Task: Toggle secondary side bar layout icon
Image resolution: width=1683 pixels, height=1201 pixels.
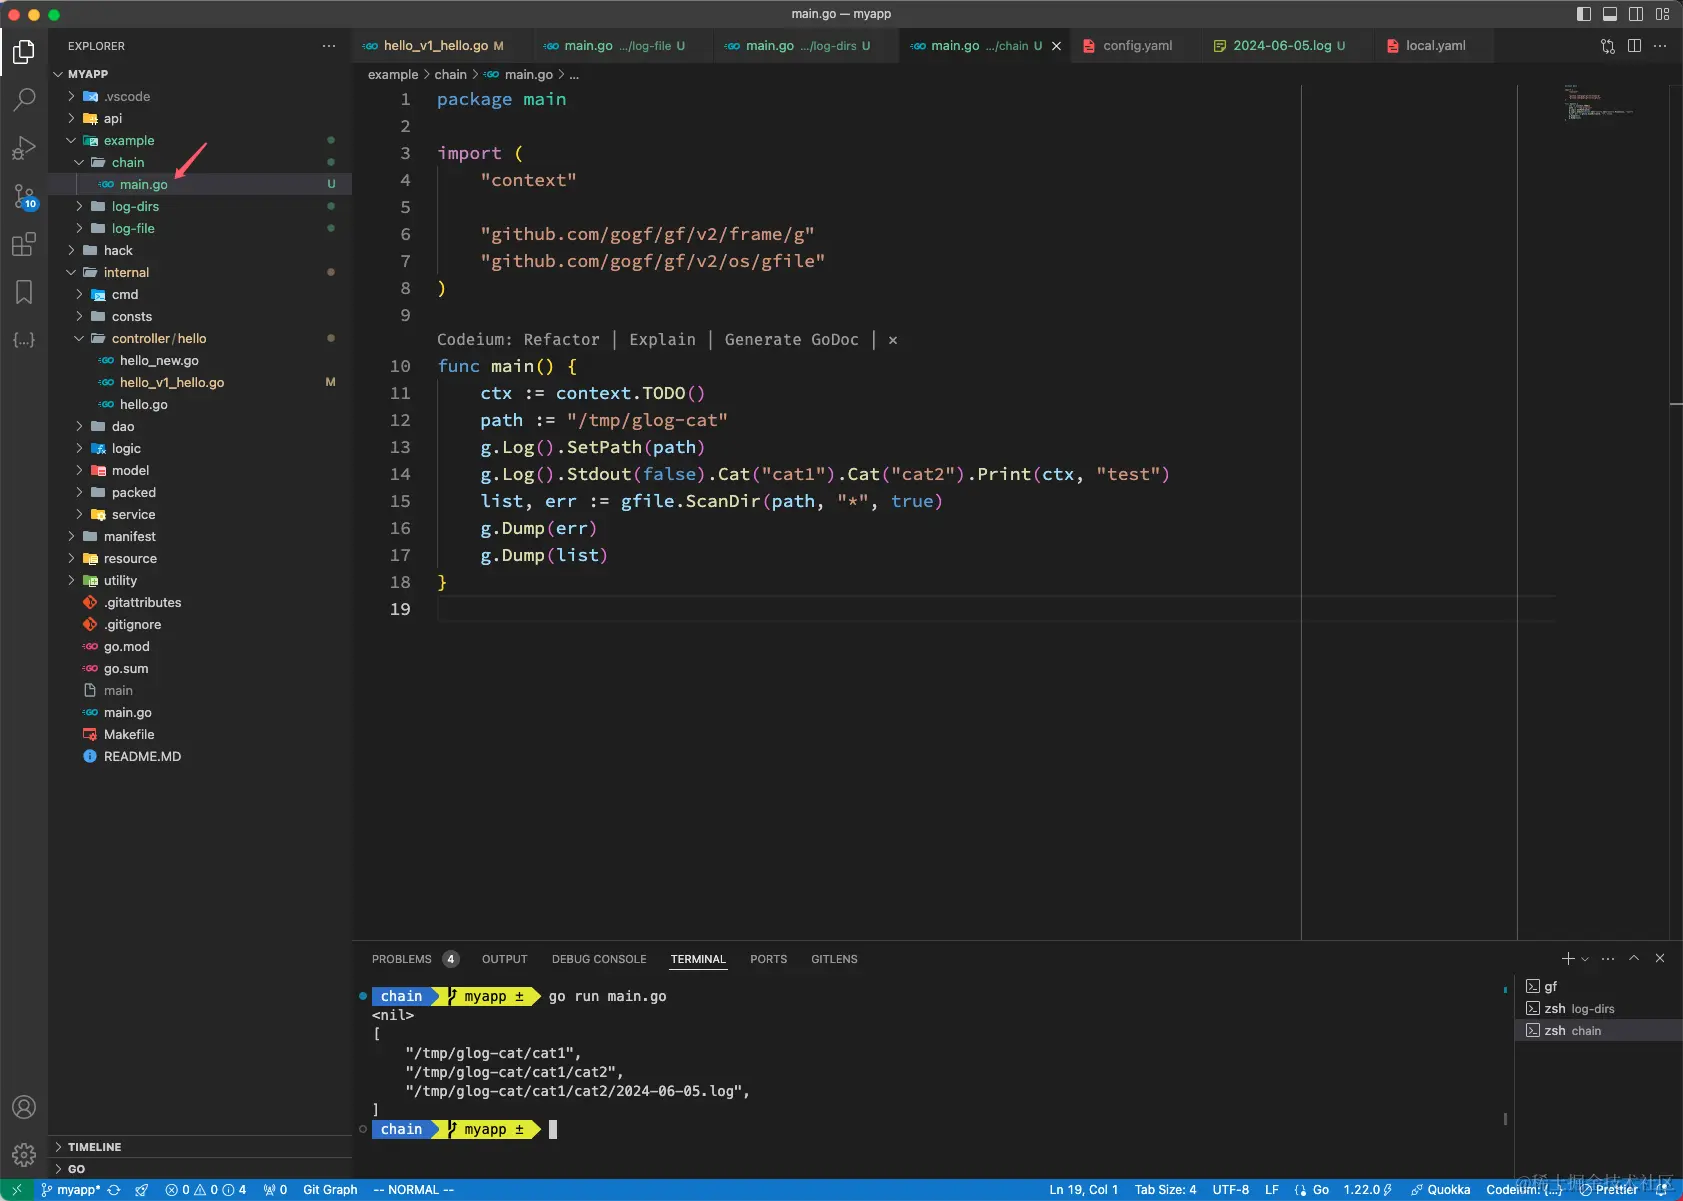Action: pyautogui.click(x=1636, y=14)
